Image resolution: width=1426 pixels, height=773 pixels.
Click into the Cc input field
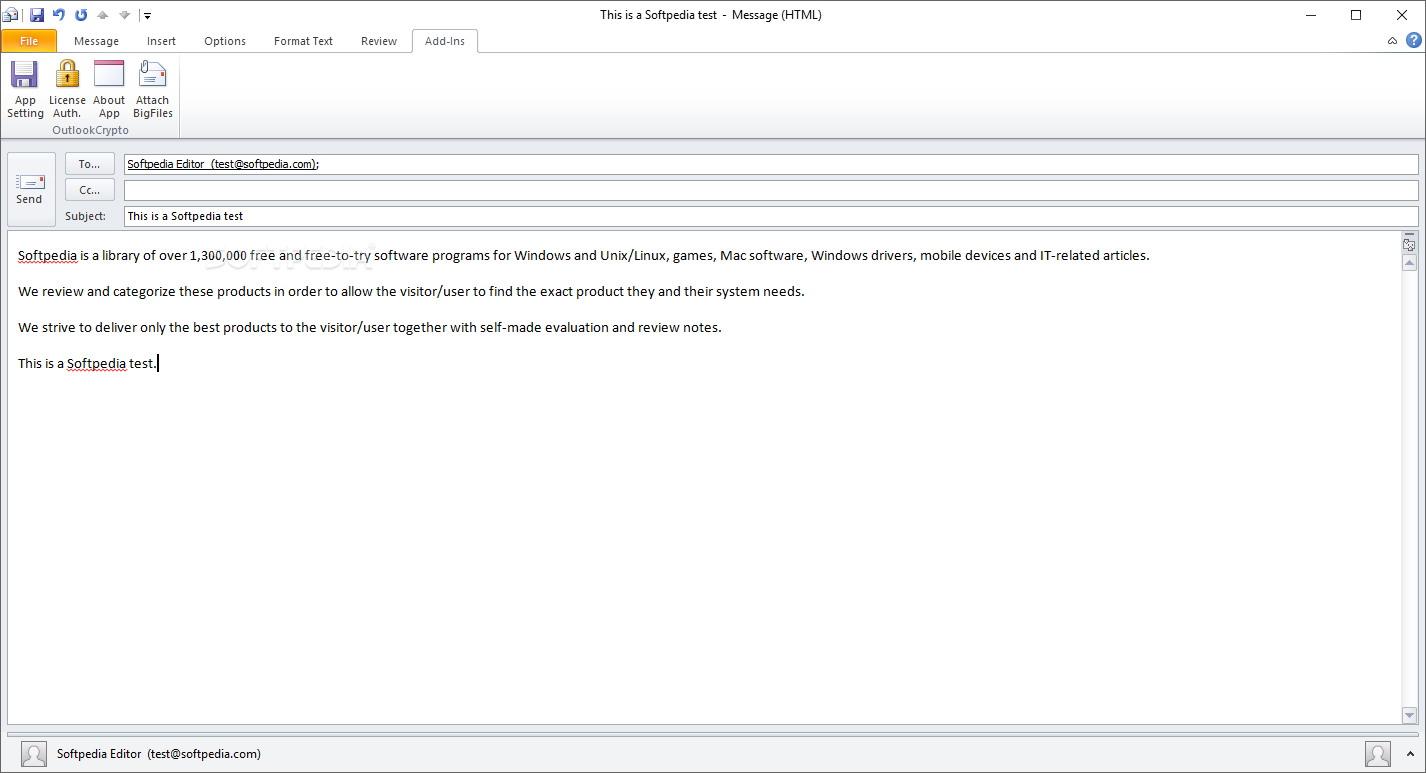coord(771,190)
